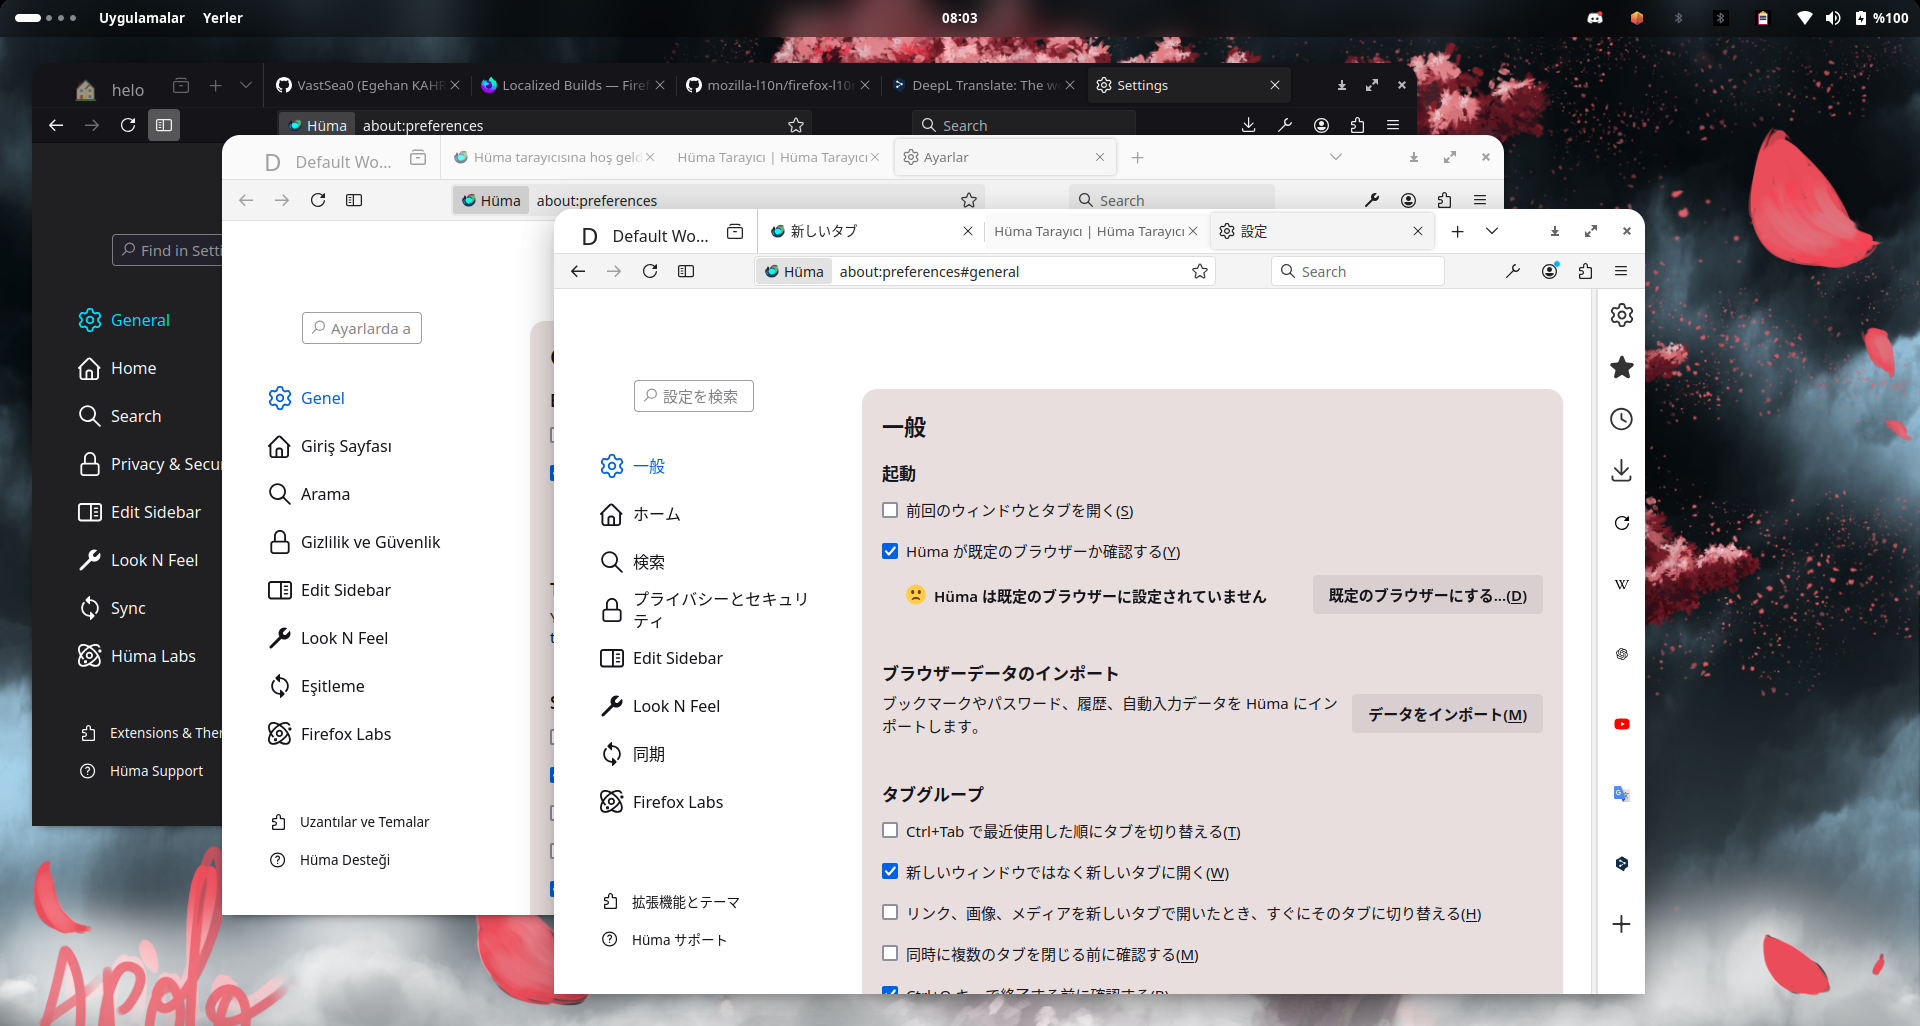
Task: Select the DeepL Translate tab in dark window
Action: [984, 86]
